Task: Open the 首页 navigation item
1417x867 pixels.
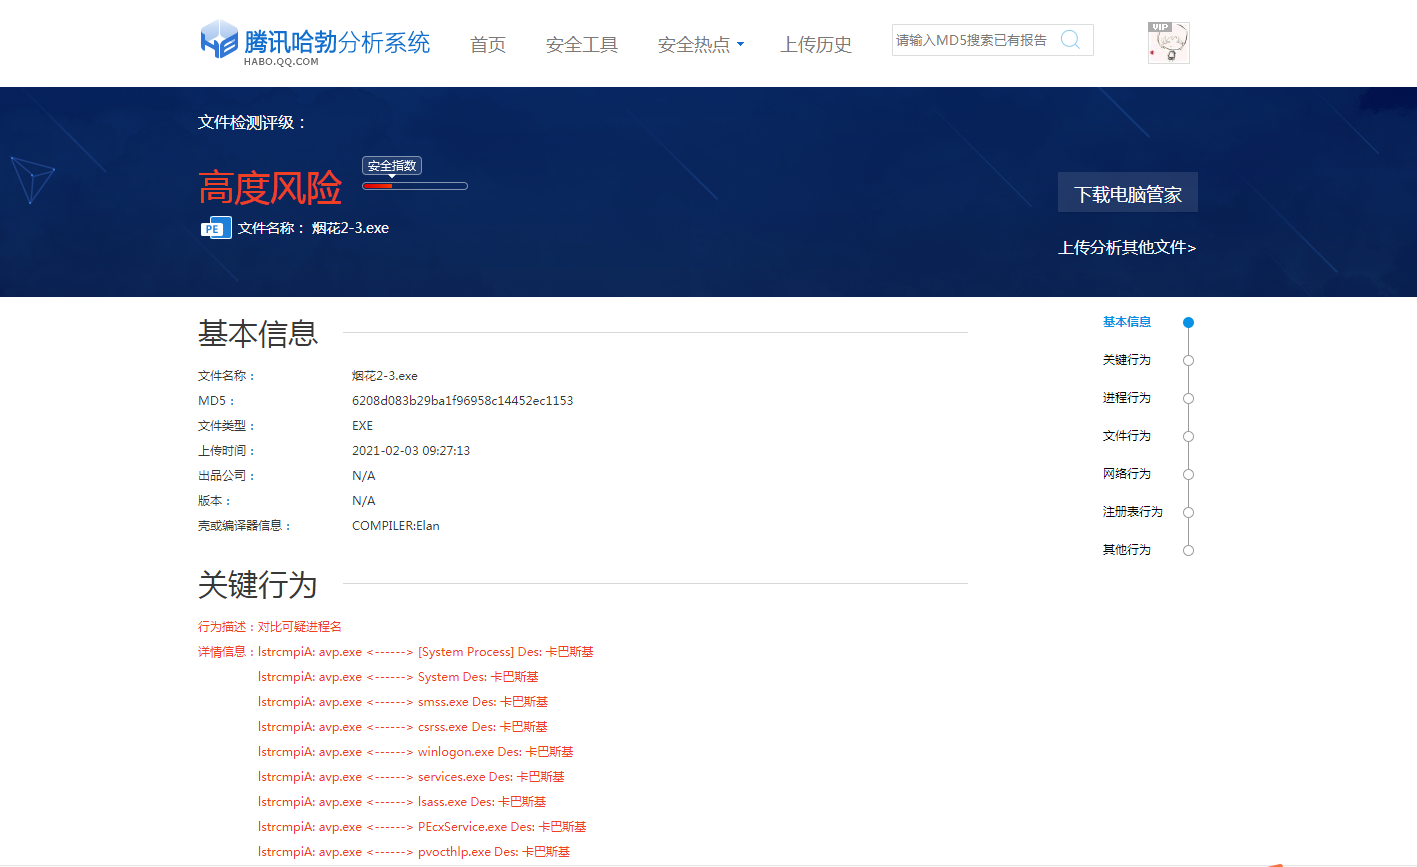Action: pos(488,45)
